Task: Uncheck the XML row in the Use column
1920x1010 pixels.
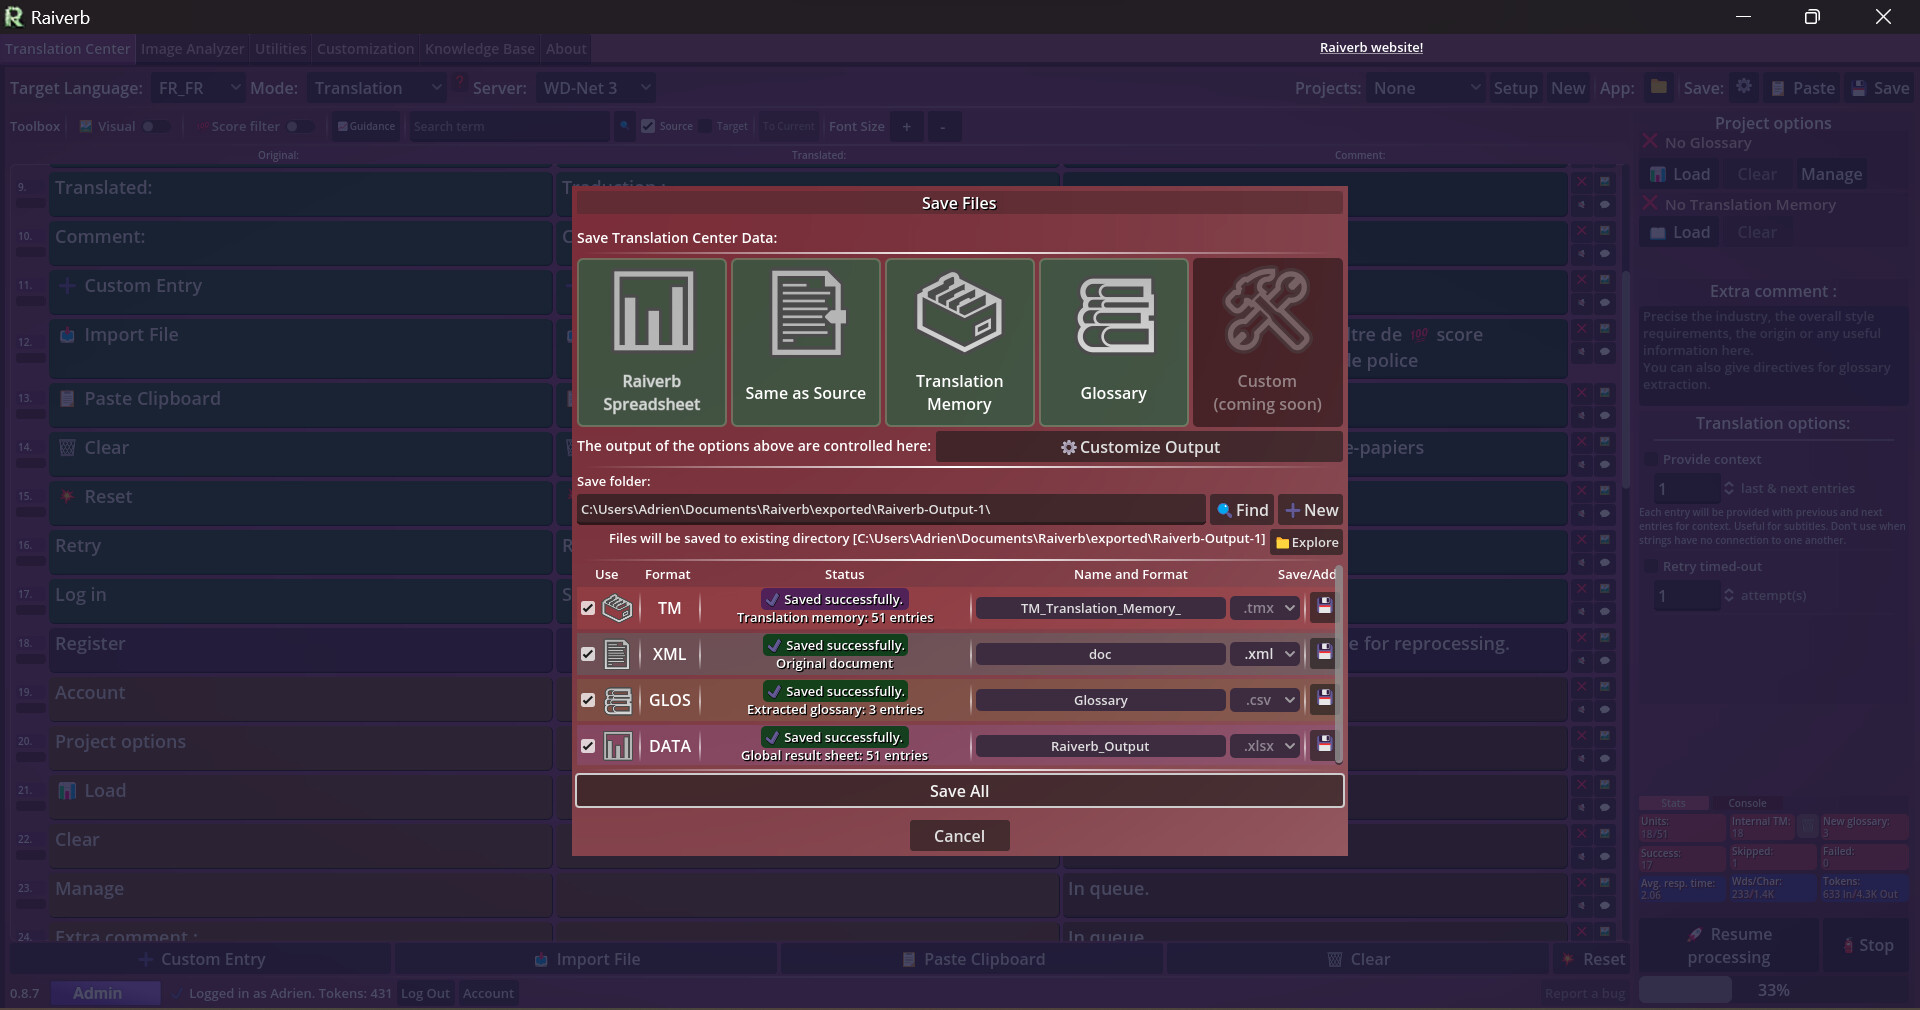Action: [587, 654]
